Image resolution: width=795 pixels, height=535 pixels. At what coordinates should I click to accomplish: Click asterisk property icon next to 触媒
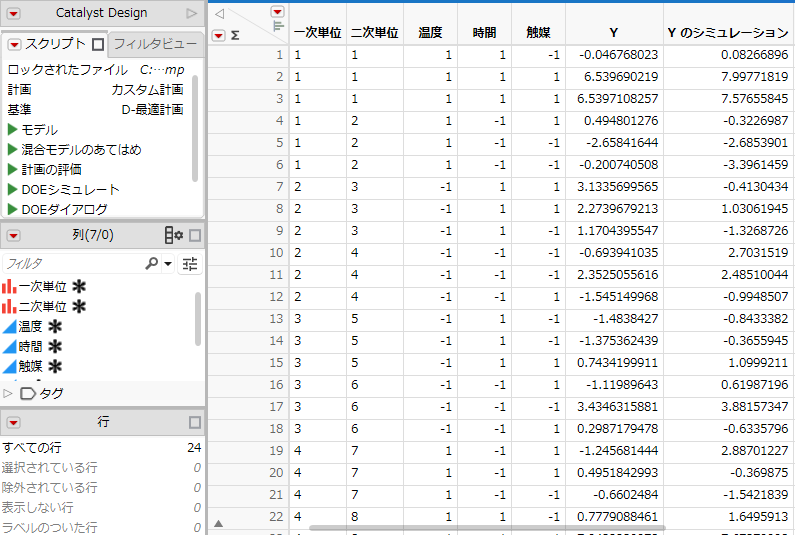[x=55, y=366]
